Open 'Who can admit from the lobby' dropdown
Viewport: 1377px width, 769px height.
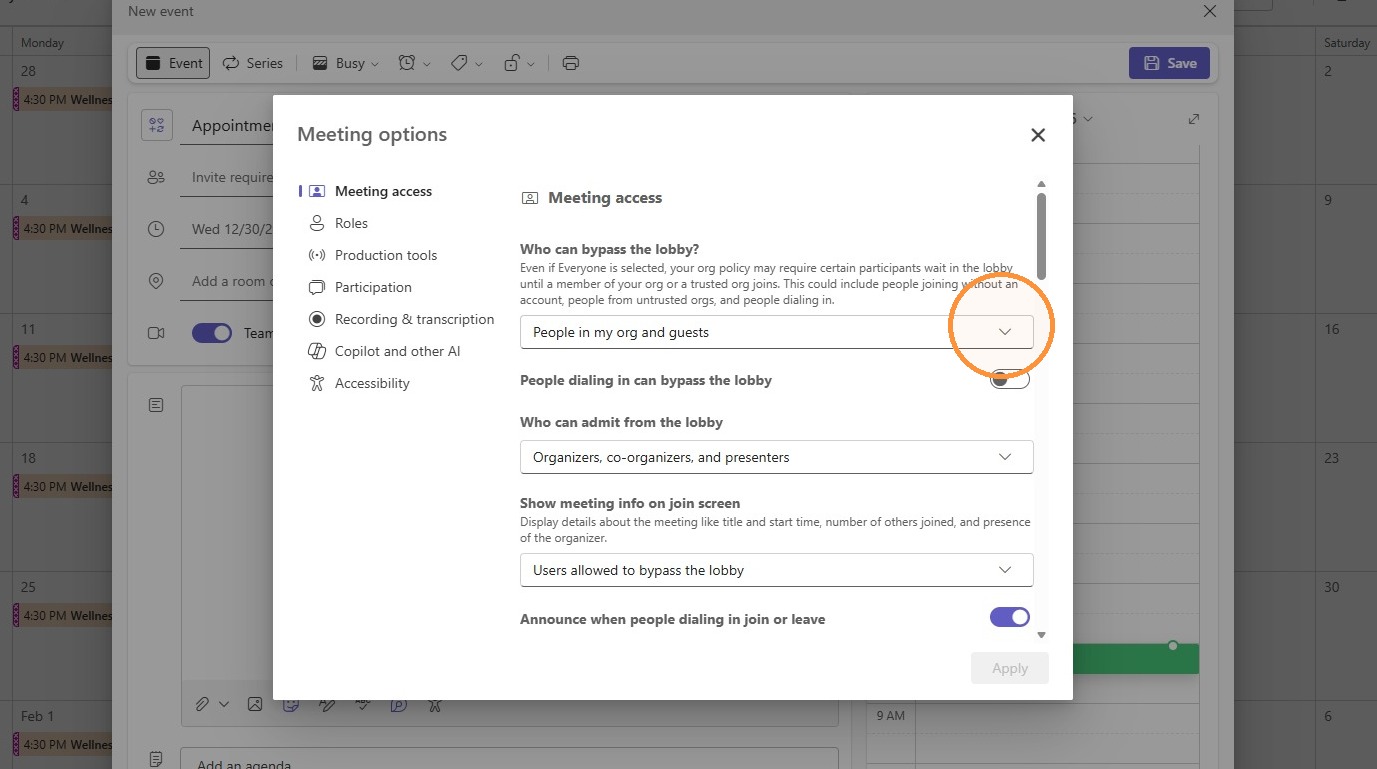click(x=776, y=457)
